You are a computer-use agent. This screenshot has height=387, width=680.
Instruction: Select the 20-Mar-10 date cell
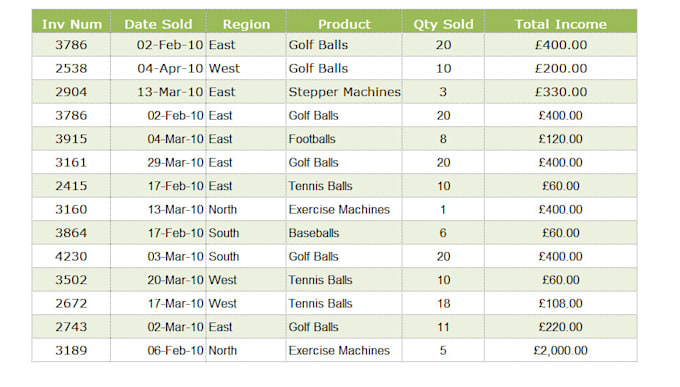(158, 280)
